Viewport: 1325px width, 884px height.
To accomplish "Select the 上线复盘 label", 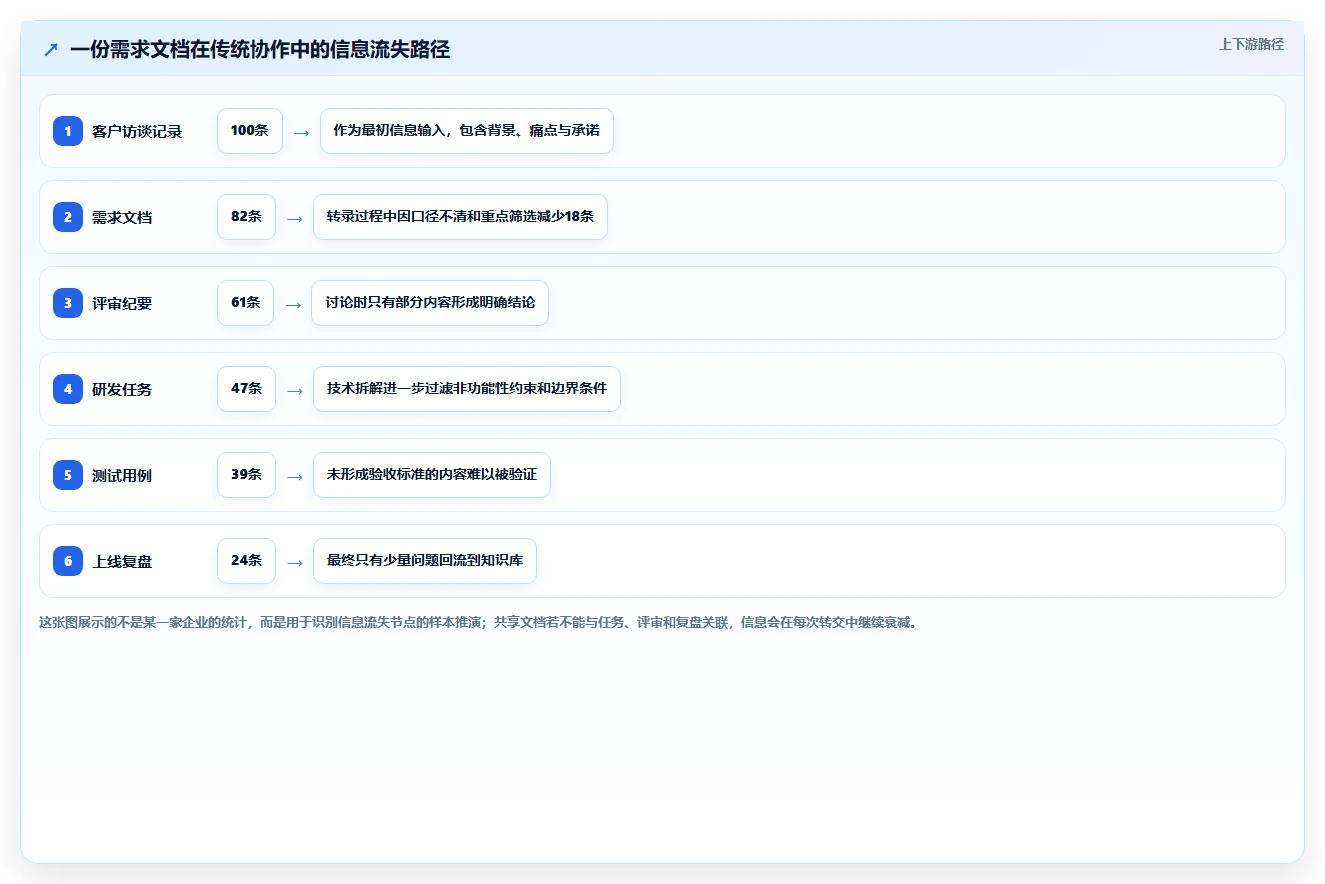I will tap(122, 561).
